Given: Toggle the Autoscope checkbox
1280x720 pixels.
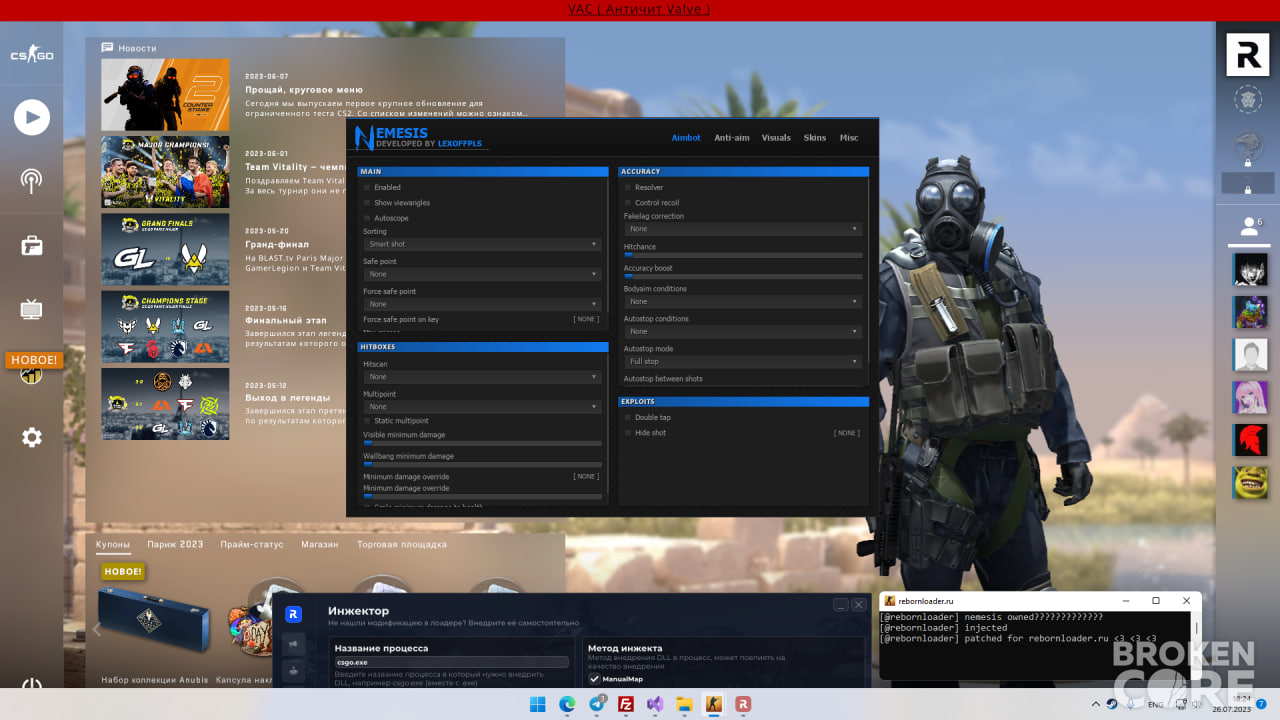Looking at the screenshot, I should (368, 218).
